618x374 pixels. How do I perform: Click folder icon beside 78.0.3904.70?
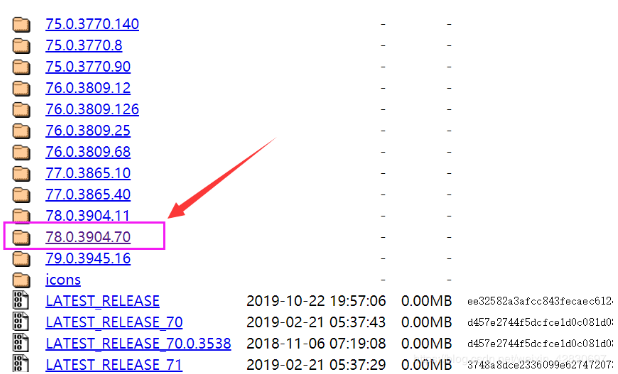tap(21, 237)
